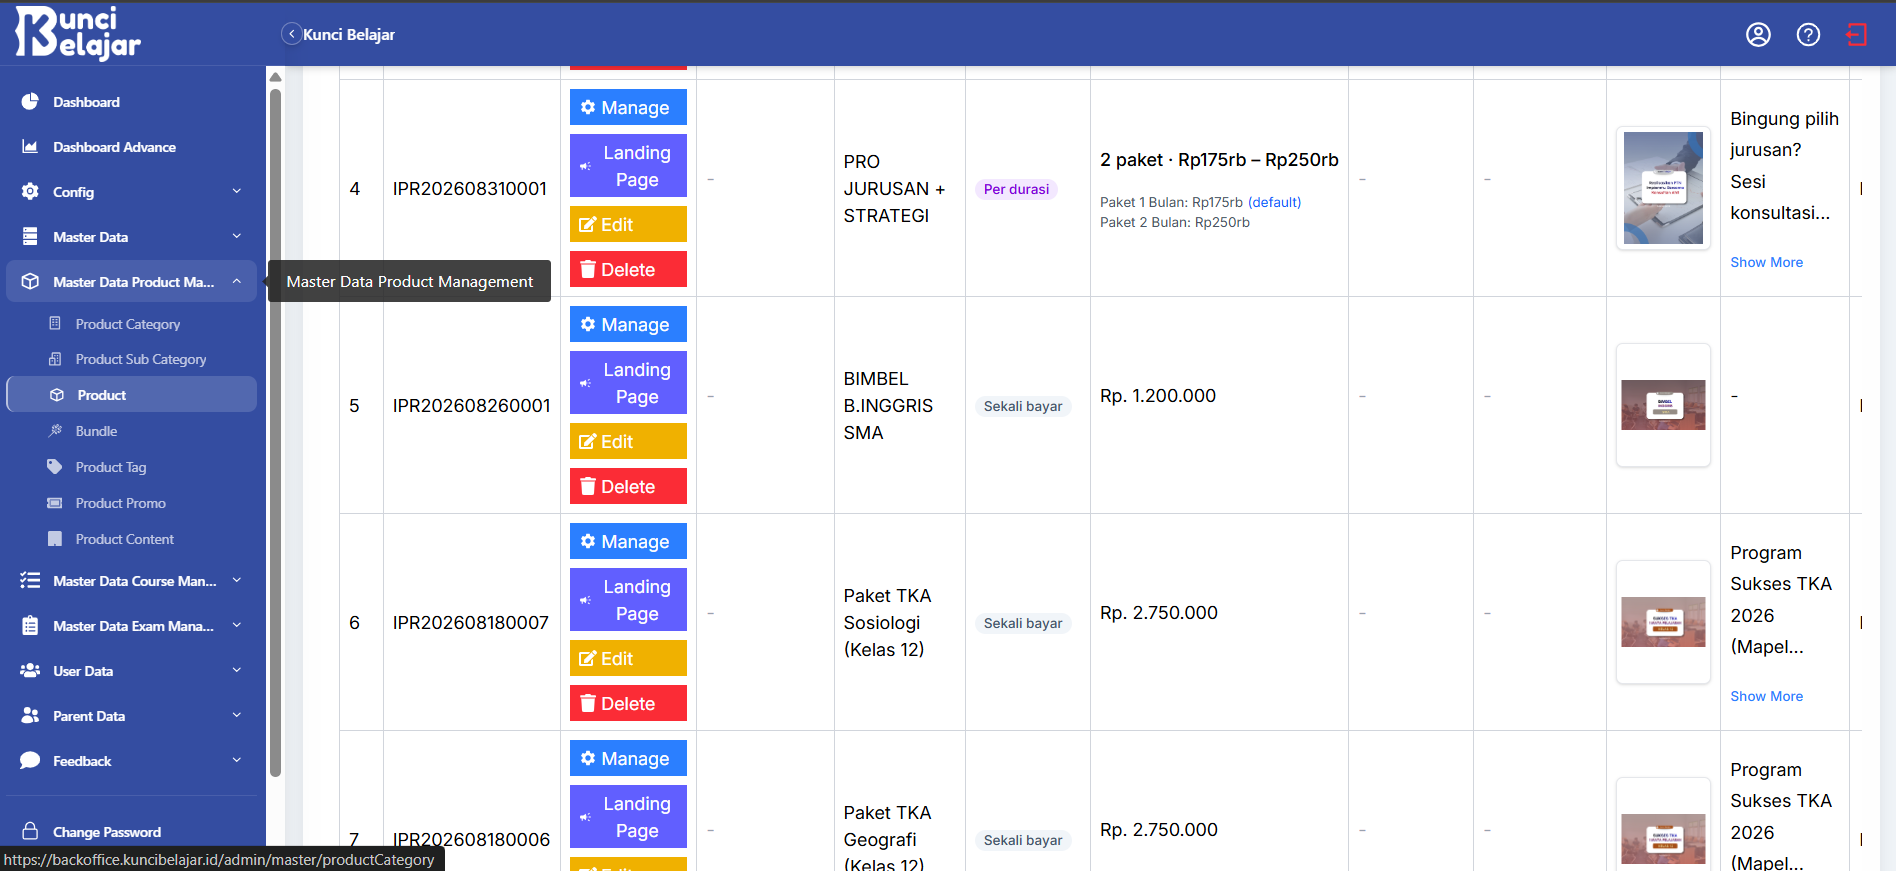
Task: Click the Master Data Product Management box icon
Action: (30, 282)
